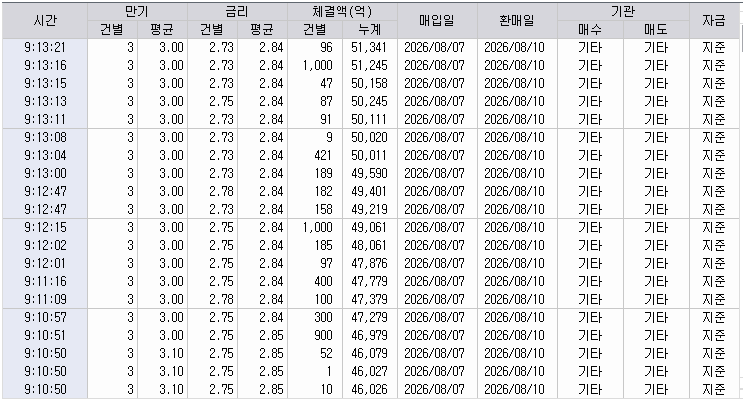Select cumulative amount 49,219

(369, 210)
